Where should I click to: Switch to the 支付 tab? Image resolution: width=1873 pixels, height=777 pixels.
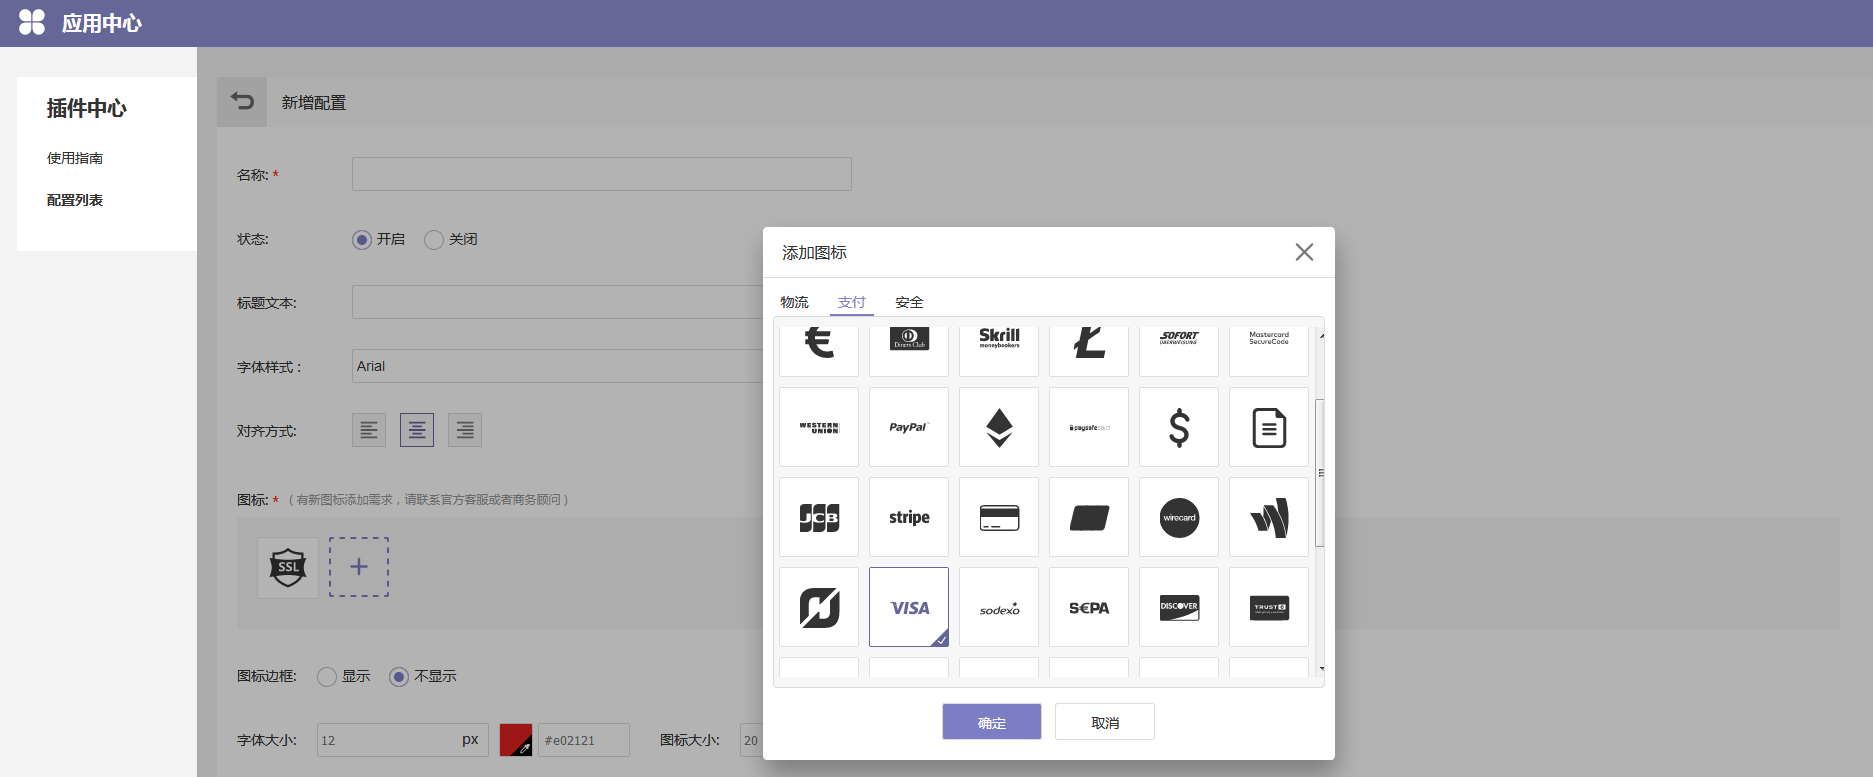(x=852, y=302)
